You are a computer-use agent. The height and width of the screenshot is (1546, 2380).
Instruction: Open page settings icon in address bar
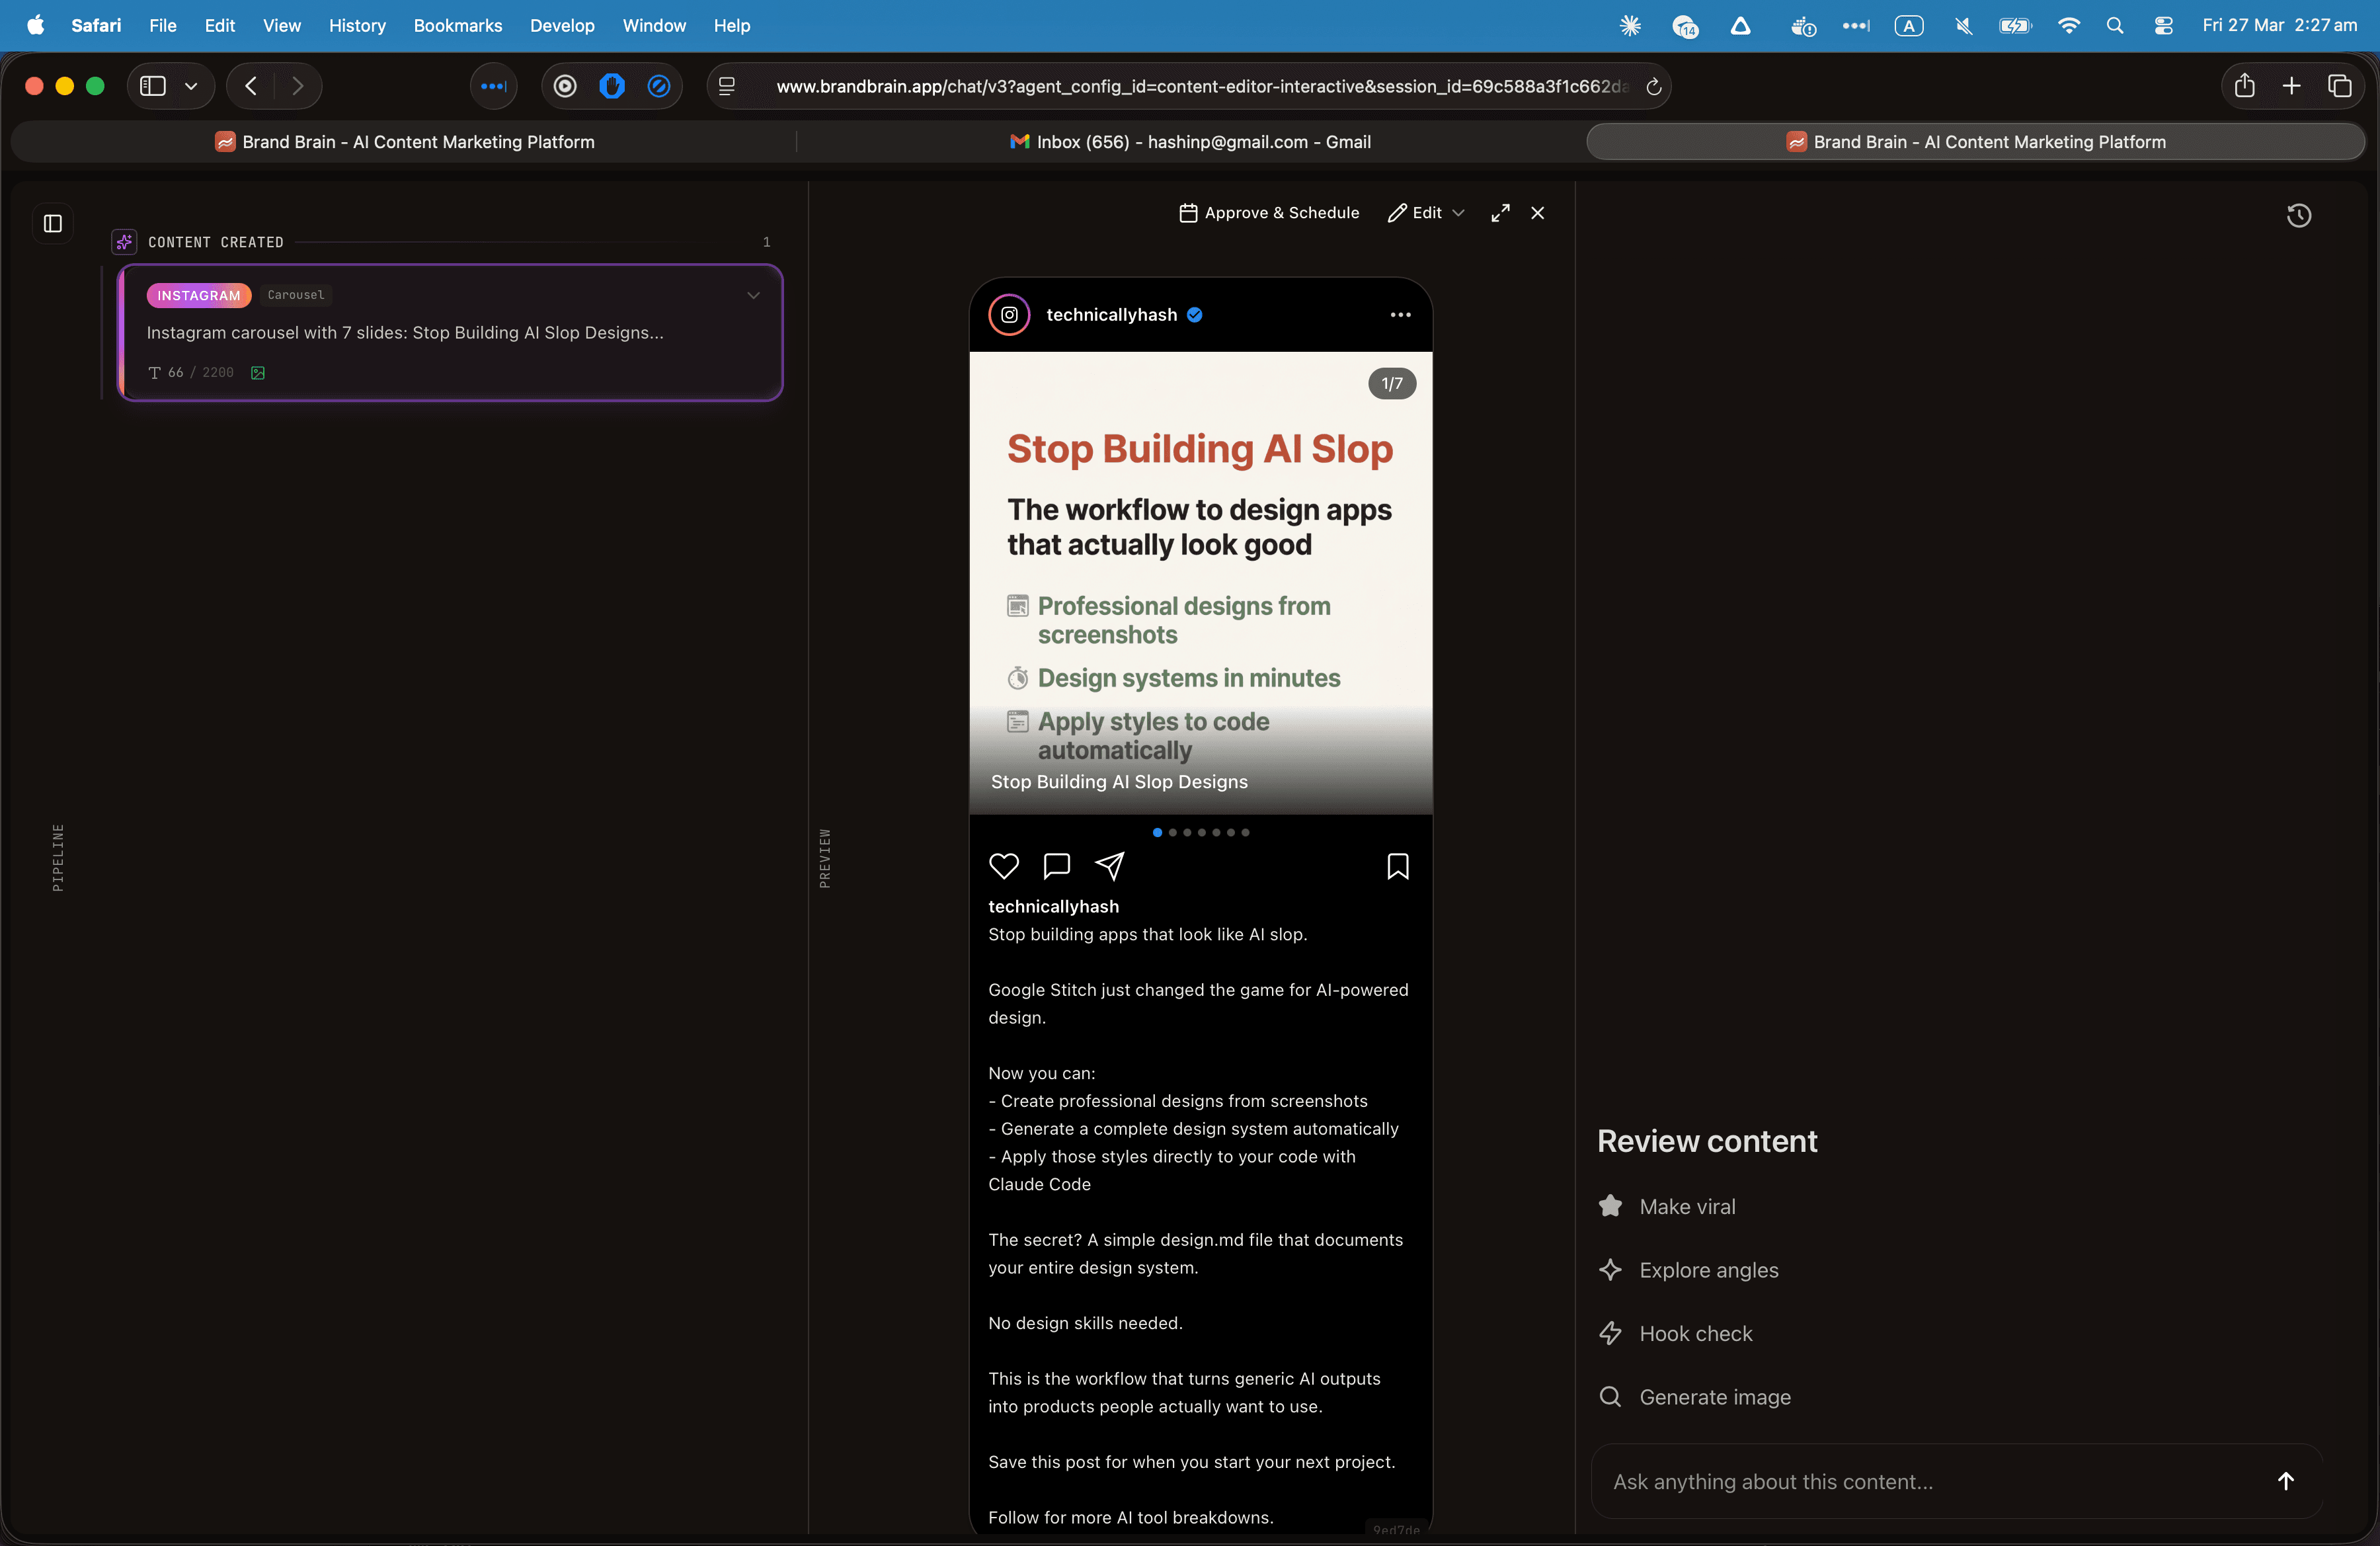tap(727, 87)
